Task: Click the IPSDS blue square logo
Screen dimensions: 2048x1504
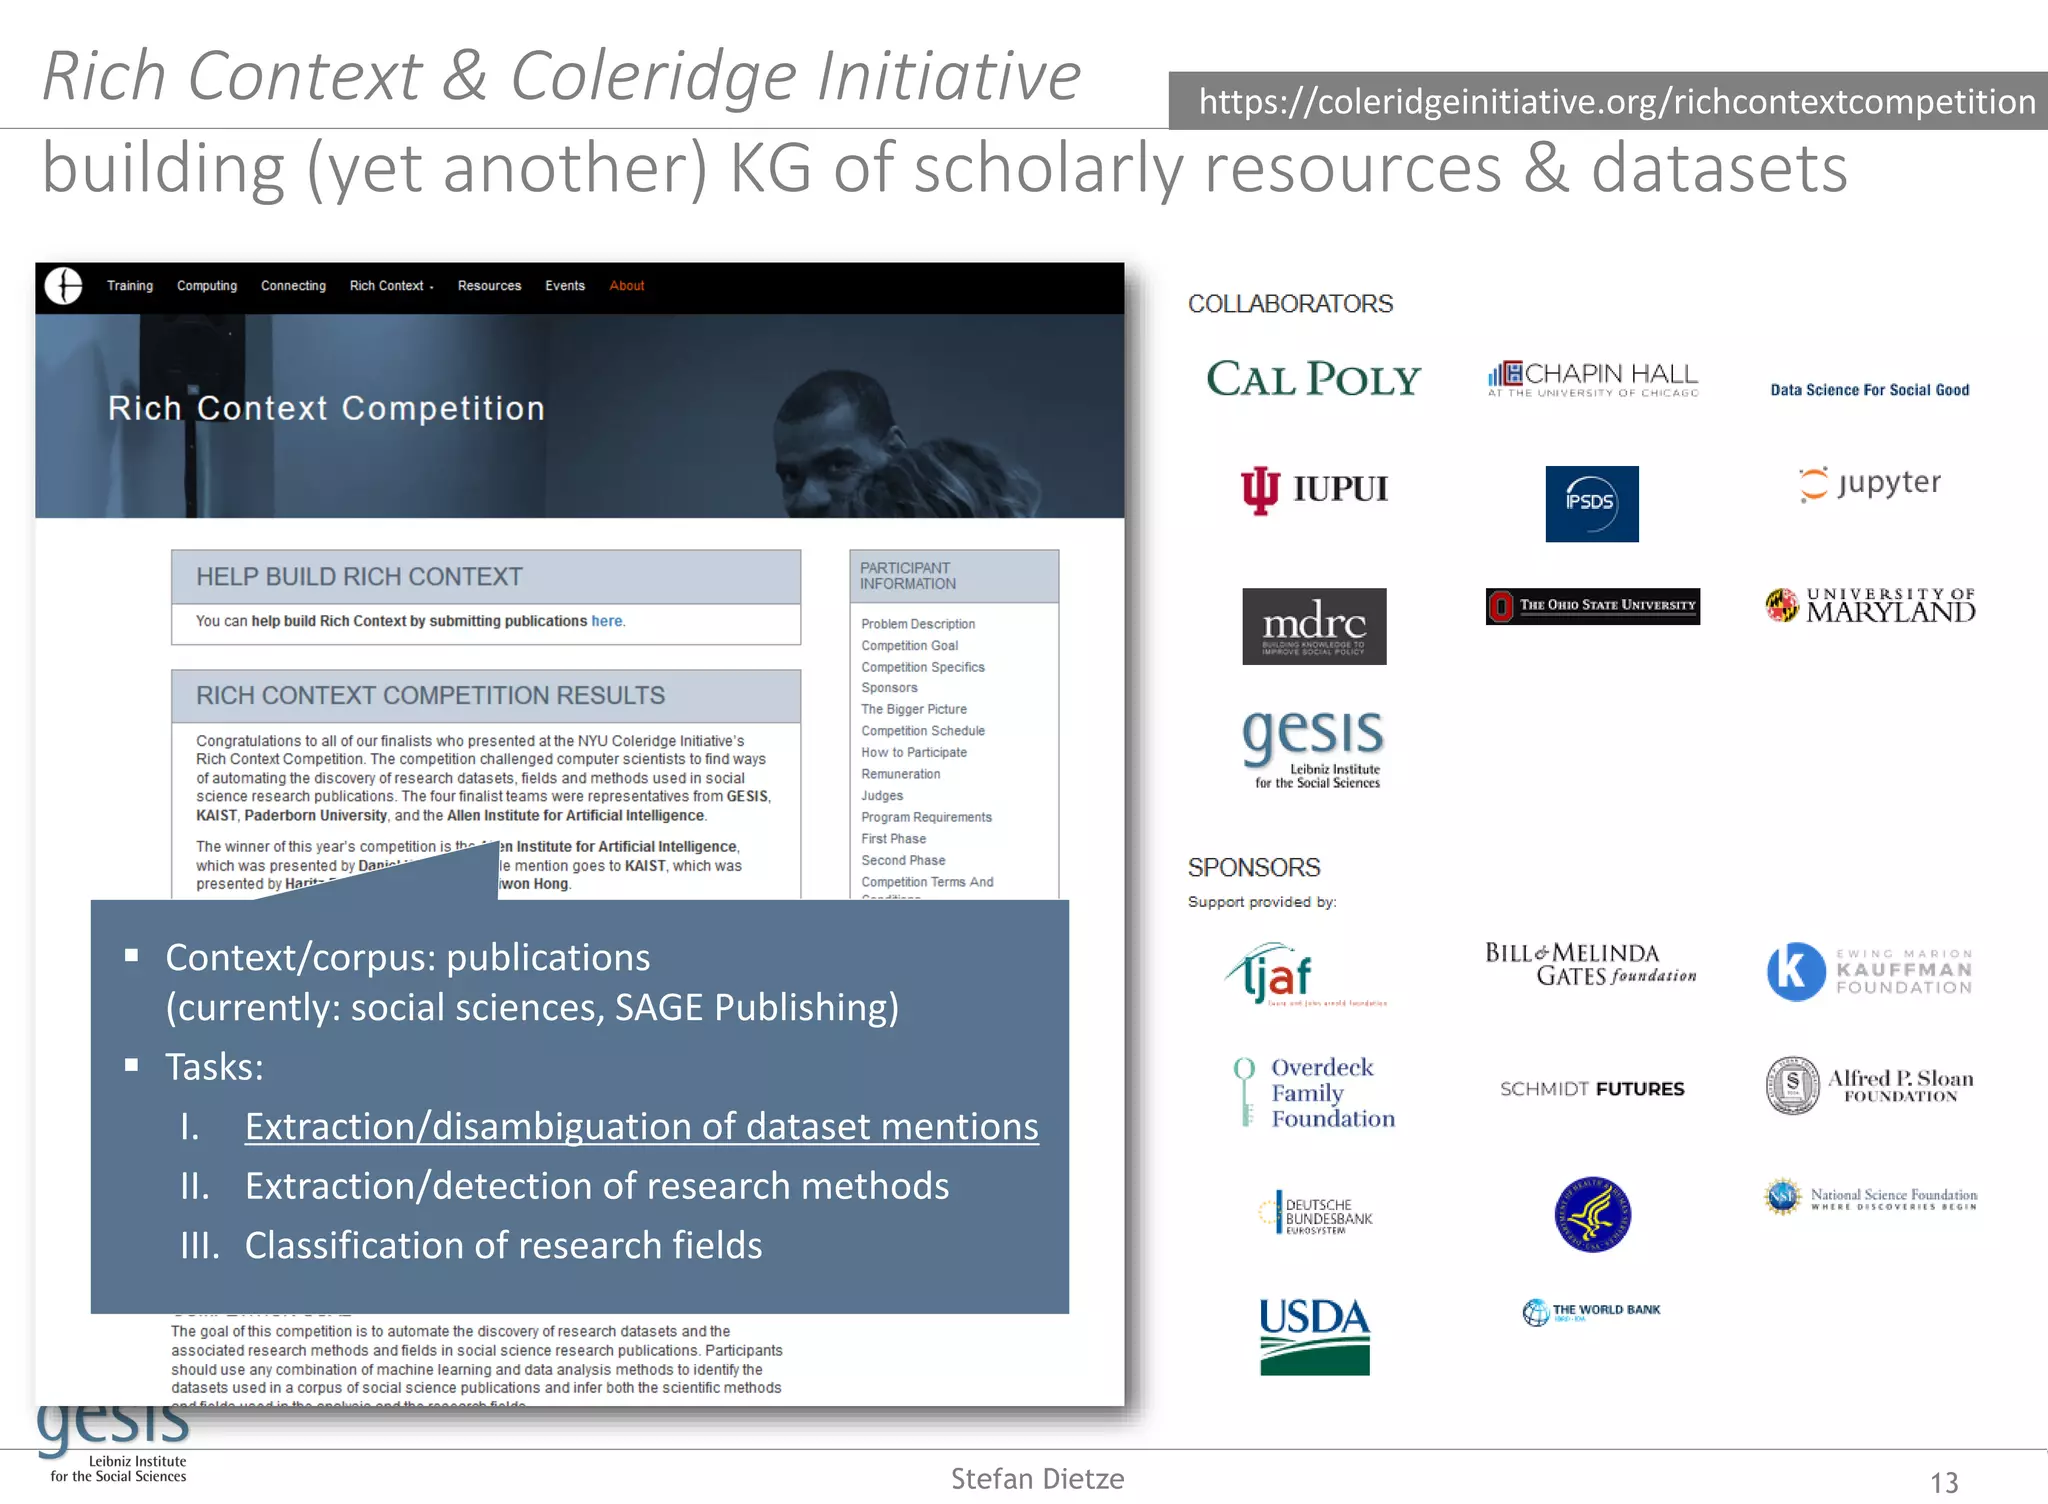Action: 1592,504
